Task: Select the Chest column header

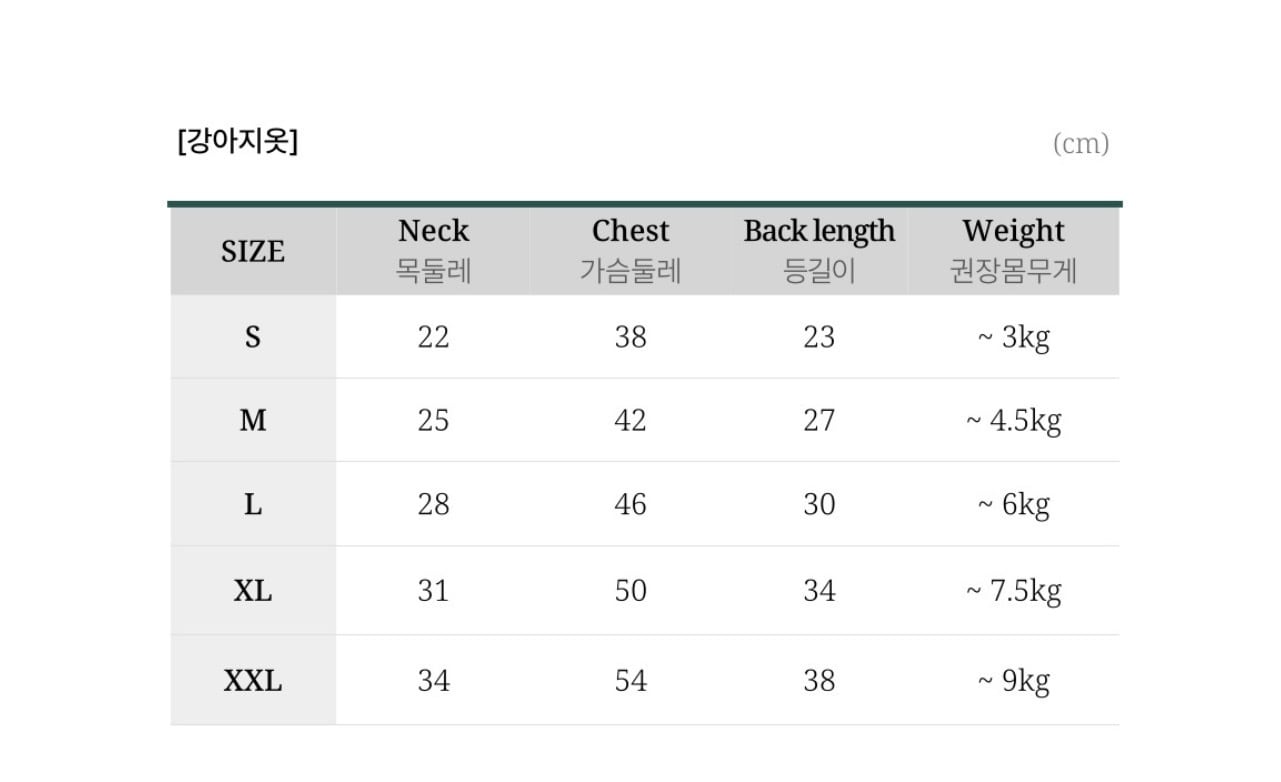Action: pyautogui.click(x=630, y=250)
